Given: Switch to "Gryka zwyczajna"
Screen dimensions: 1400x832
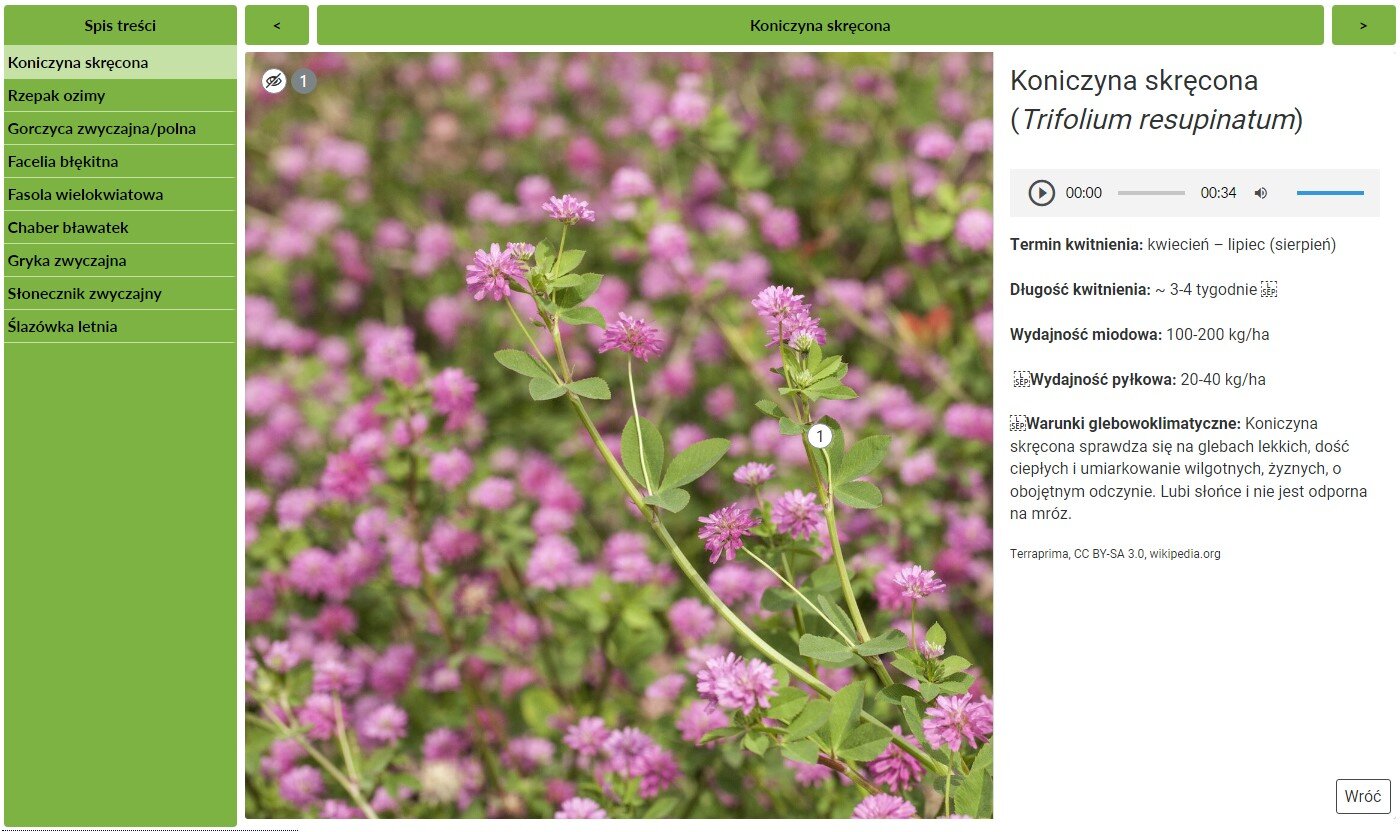Looking at the screenshot, I should [118, 260].
